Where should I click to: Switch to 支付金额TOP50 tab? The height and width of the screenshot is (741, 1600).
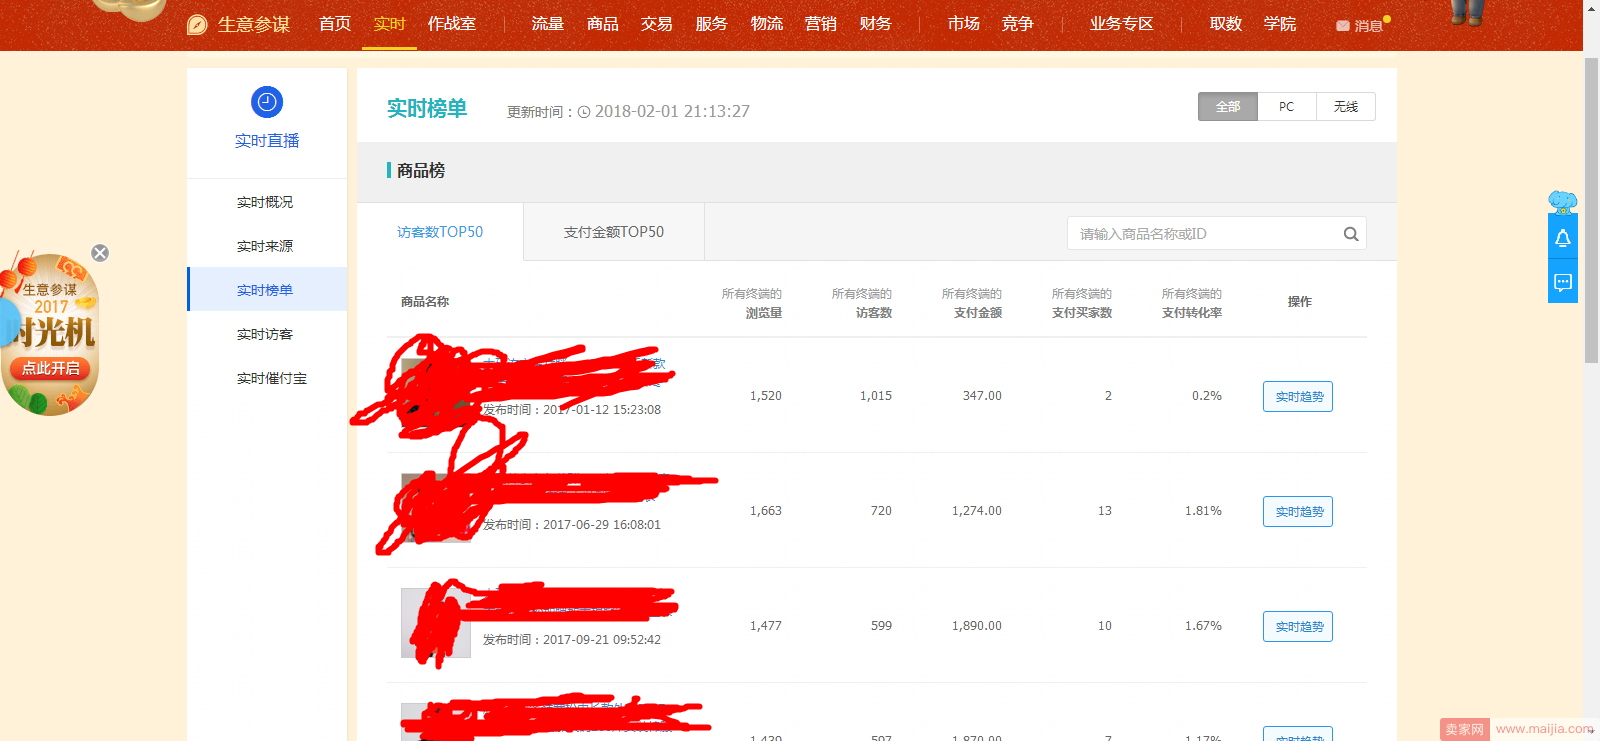[614, 232]
